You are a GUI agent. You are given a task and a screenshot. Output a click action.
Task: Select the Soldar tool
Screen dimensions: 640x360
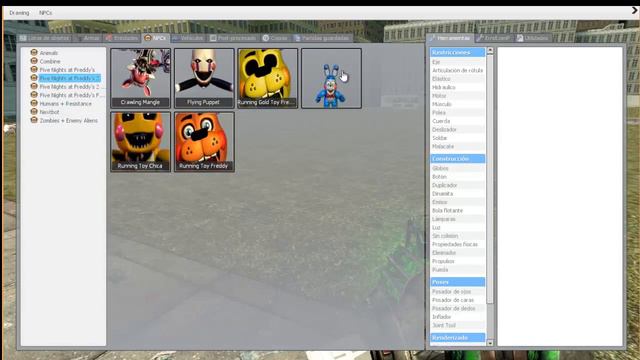point(458,138)
